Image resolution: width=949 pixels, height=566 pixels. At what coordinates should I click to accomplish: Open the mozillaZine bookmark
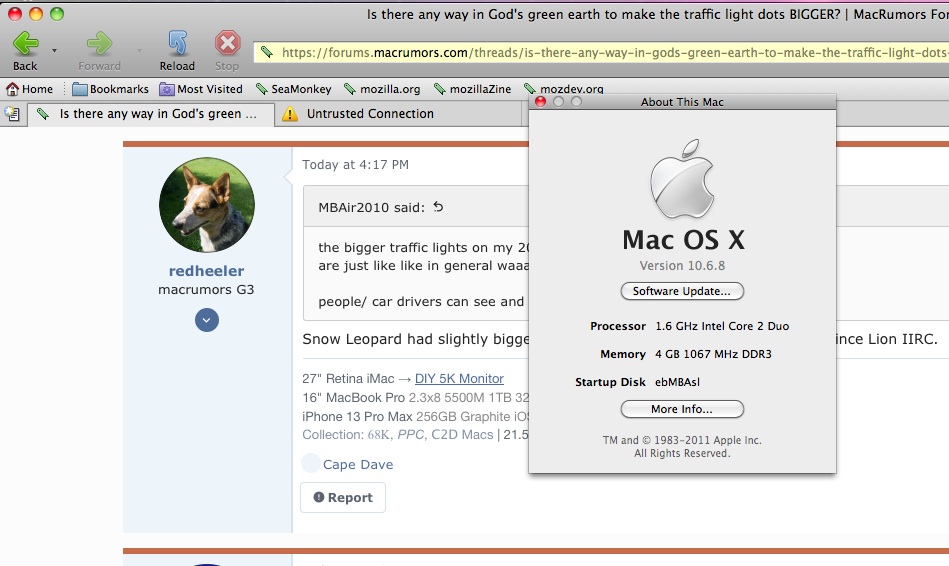tap(473, 89)
